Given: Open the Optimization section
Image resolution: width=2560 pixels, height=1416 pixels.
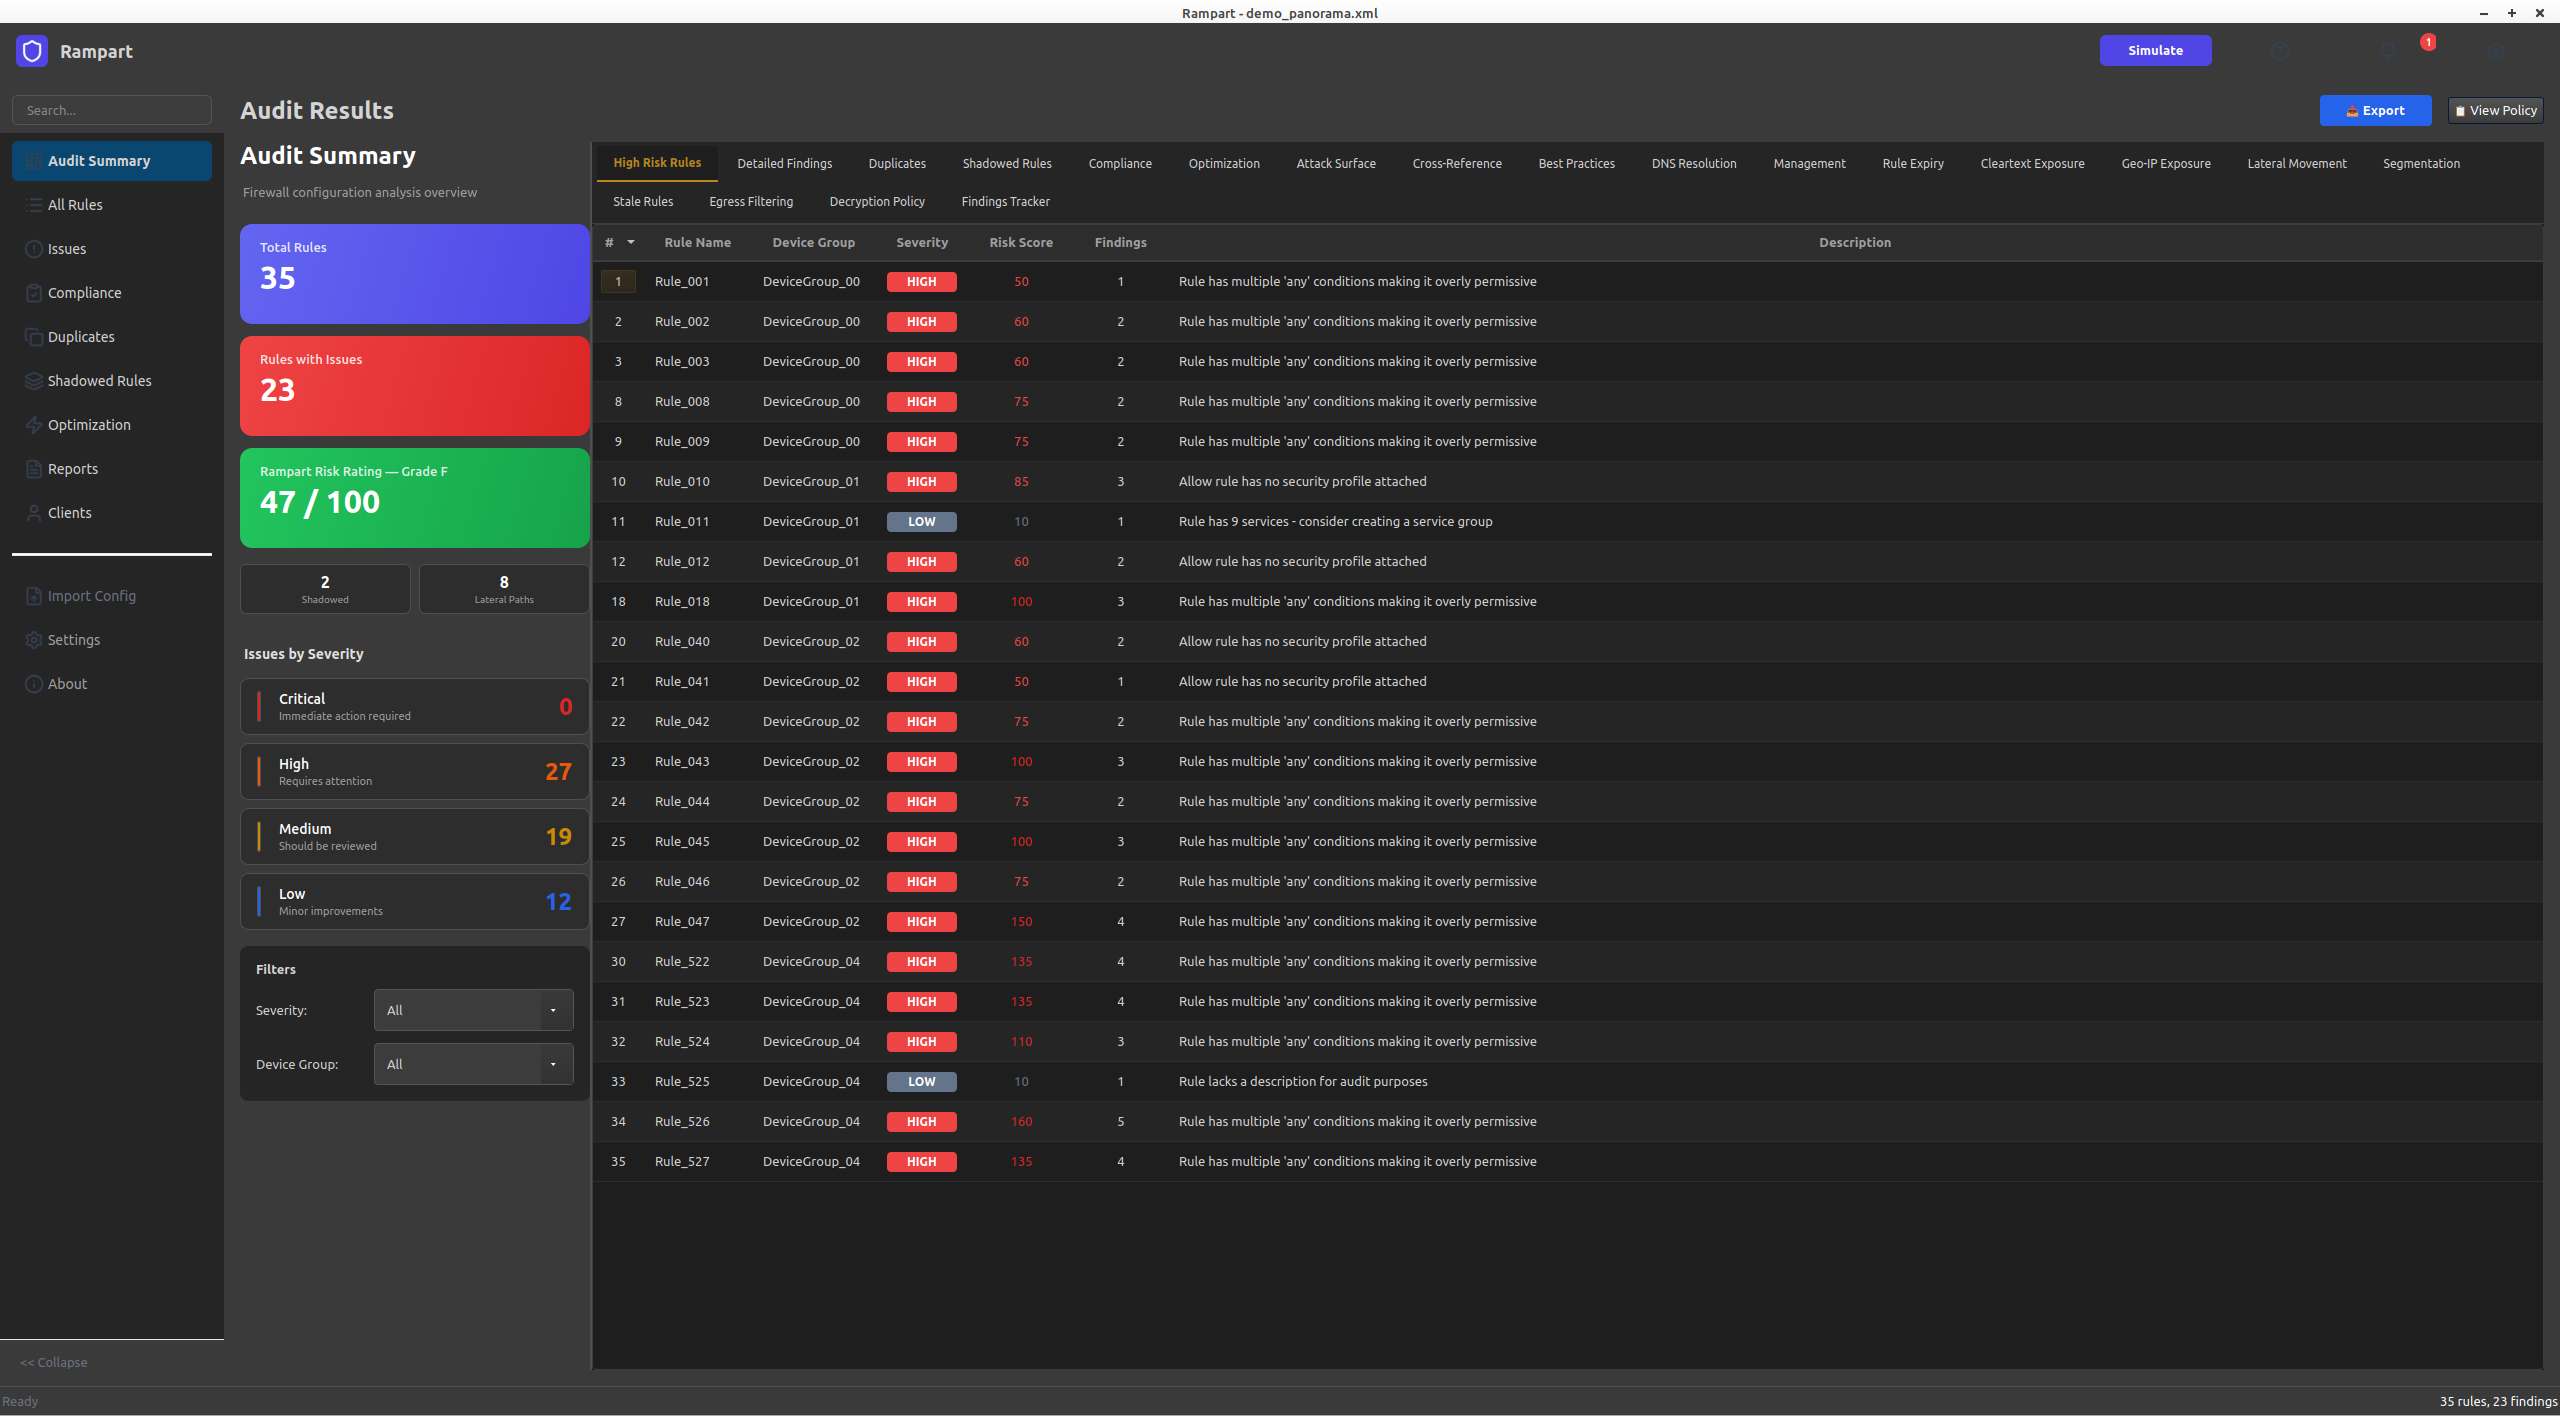Looking at the screenshot, I should click(x=89, y=424).
